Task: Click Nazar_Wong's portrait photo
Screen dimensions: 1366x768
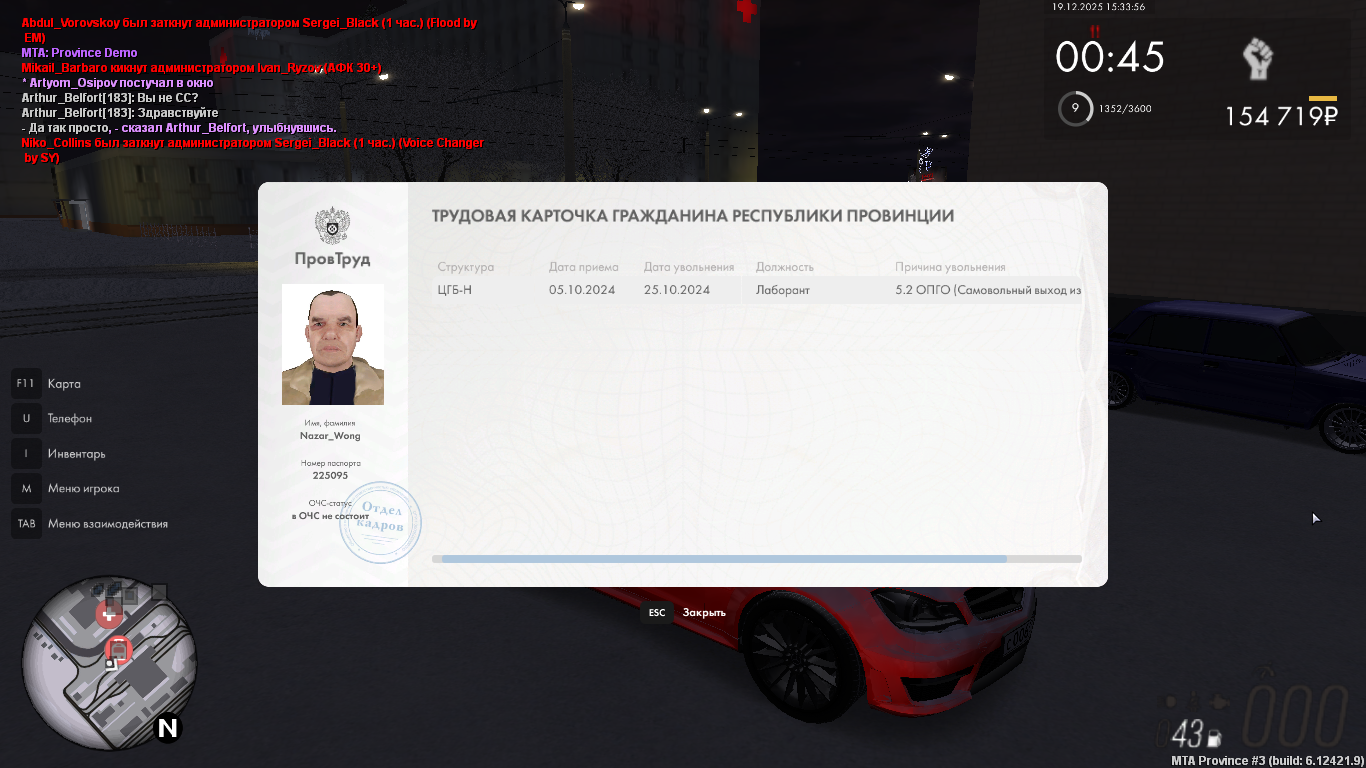Action: (x=332, y=344)
